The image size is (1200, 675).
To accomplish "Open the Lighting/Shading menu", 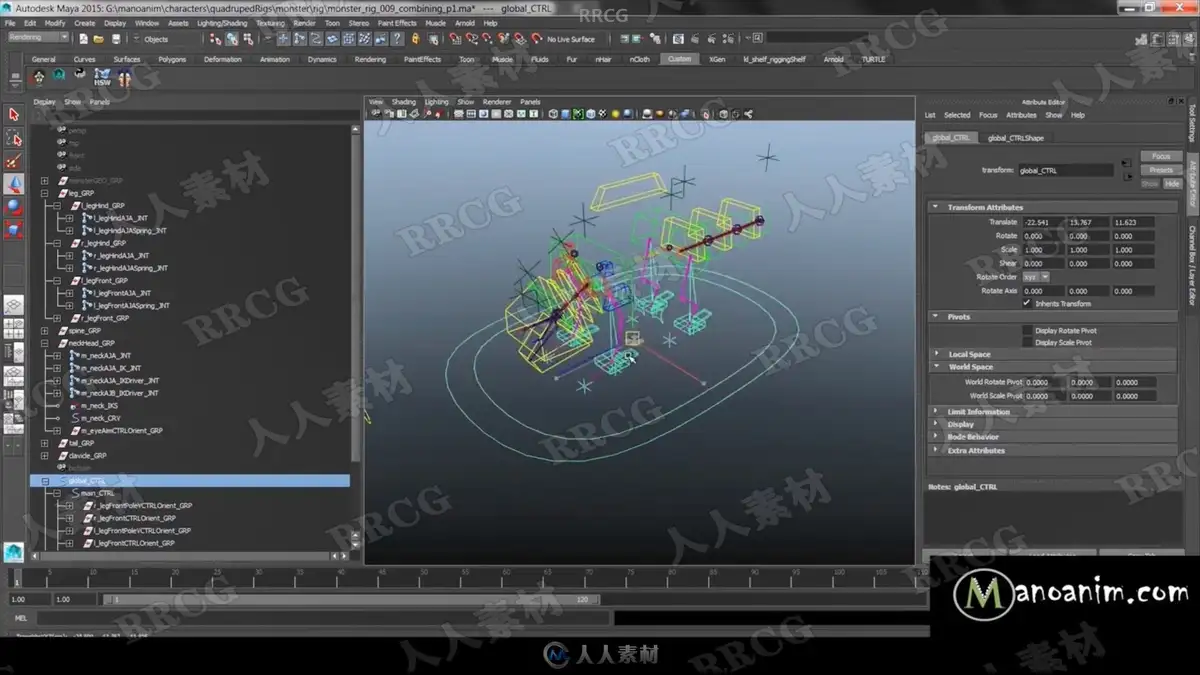I will coord(222,23).
